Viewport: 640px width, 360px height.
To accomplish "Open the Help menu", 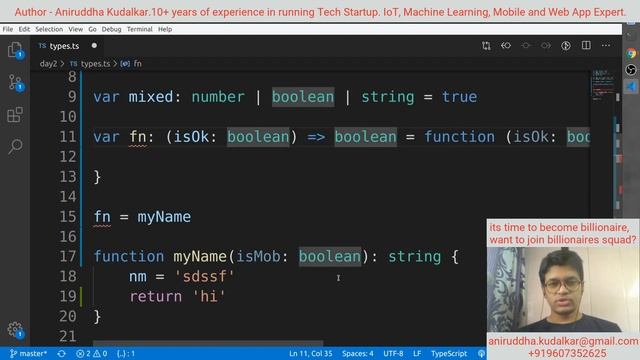I will (x=165, y=29).
